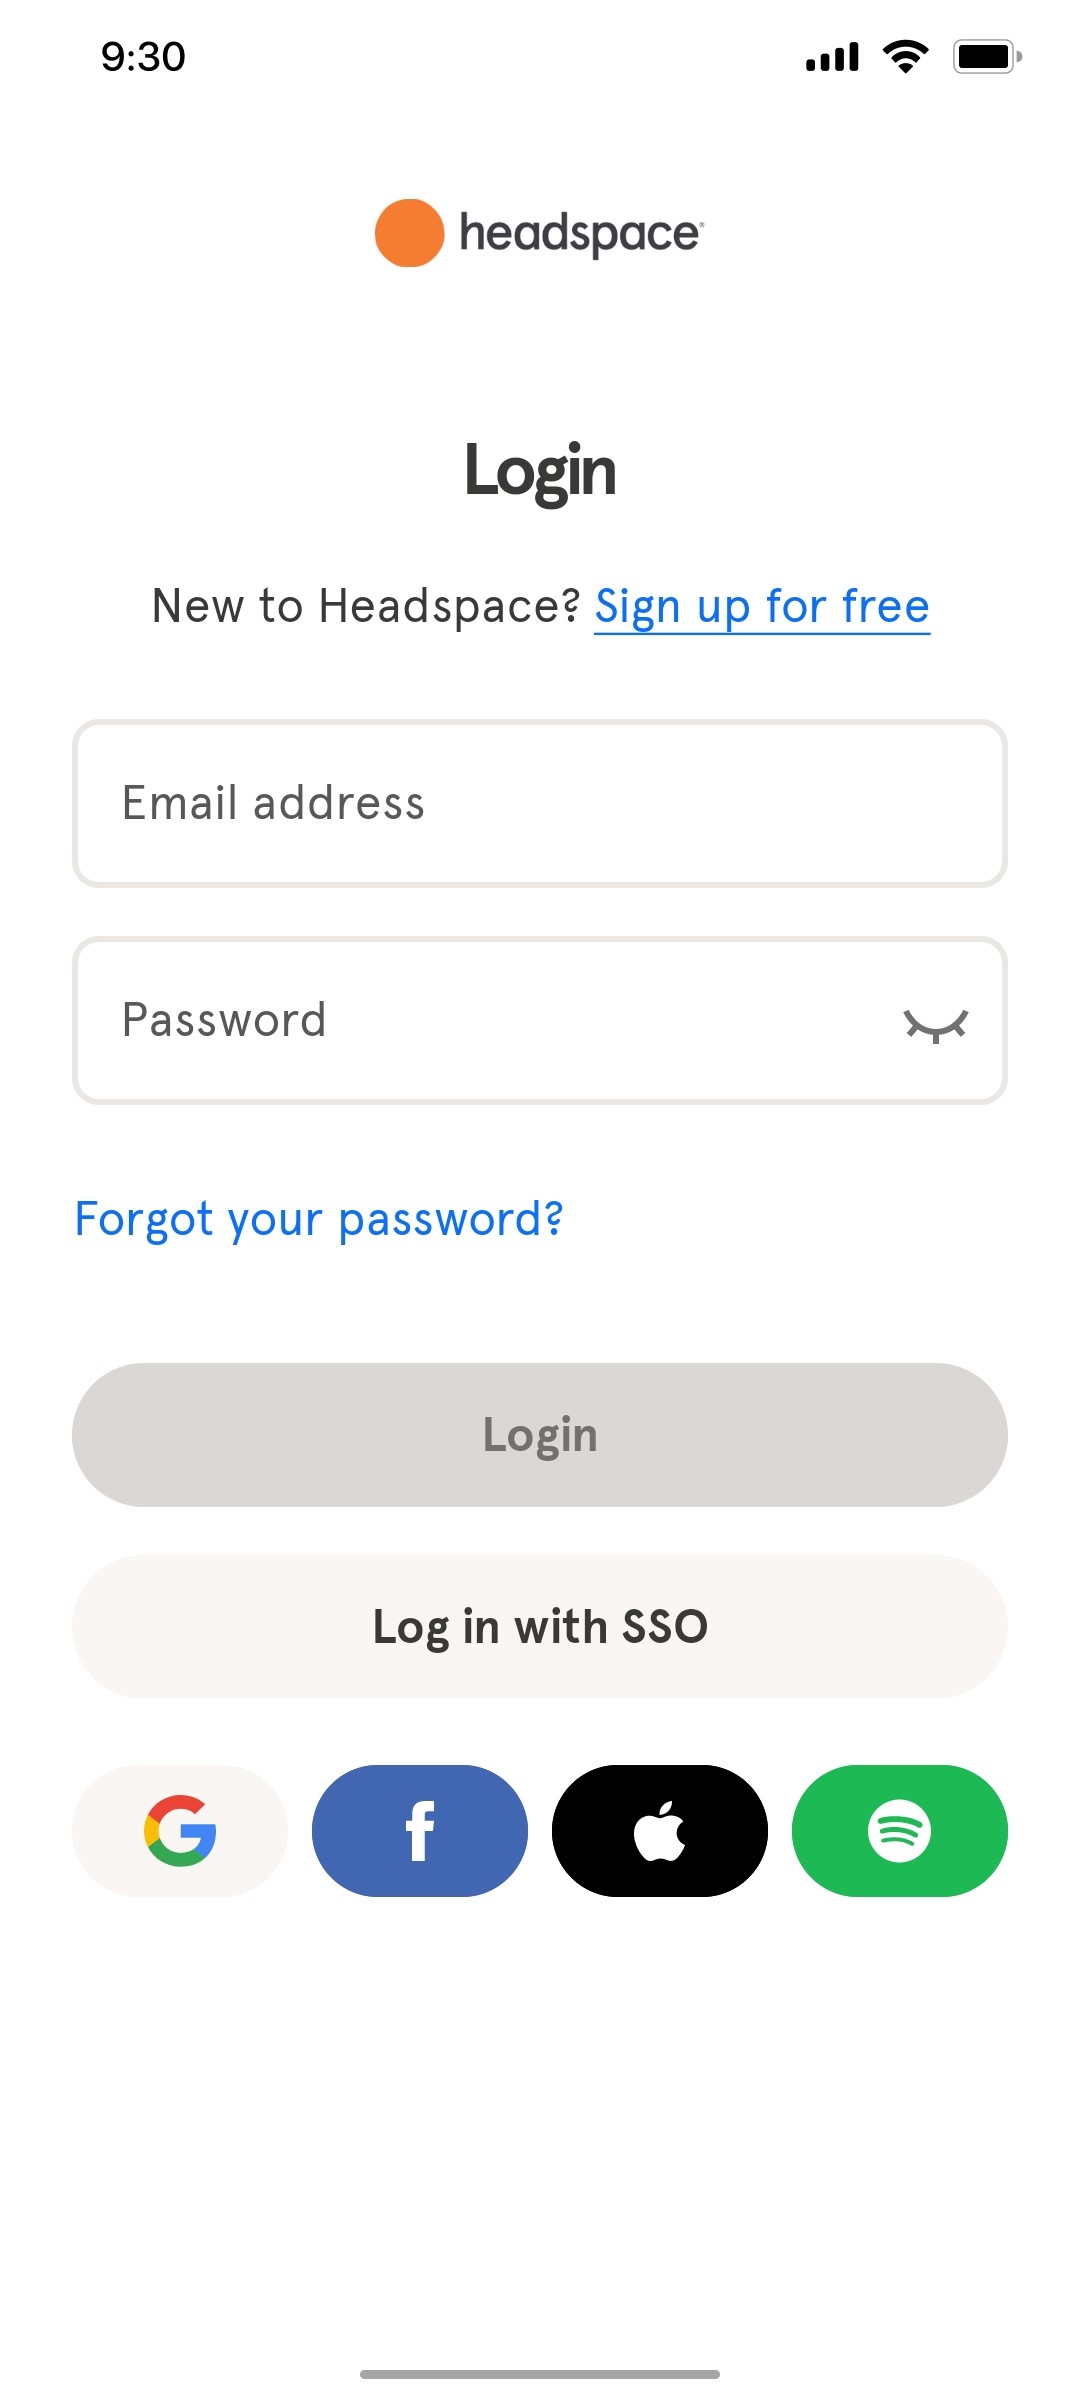
Task: Click the Login page heading
Action: click(x=539, y=470)
